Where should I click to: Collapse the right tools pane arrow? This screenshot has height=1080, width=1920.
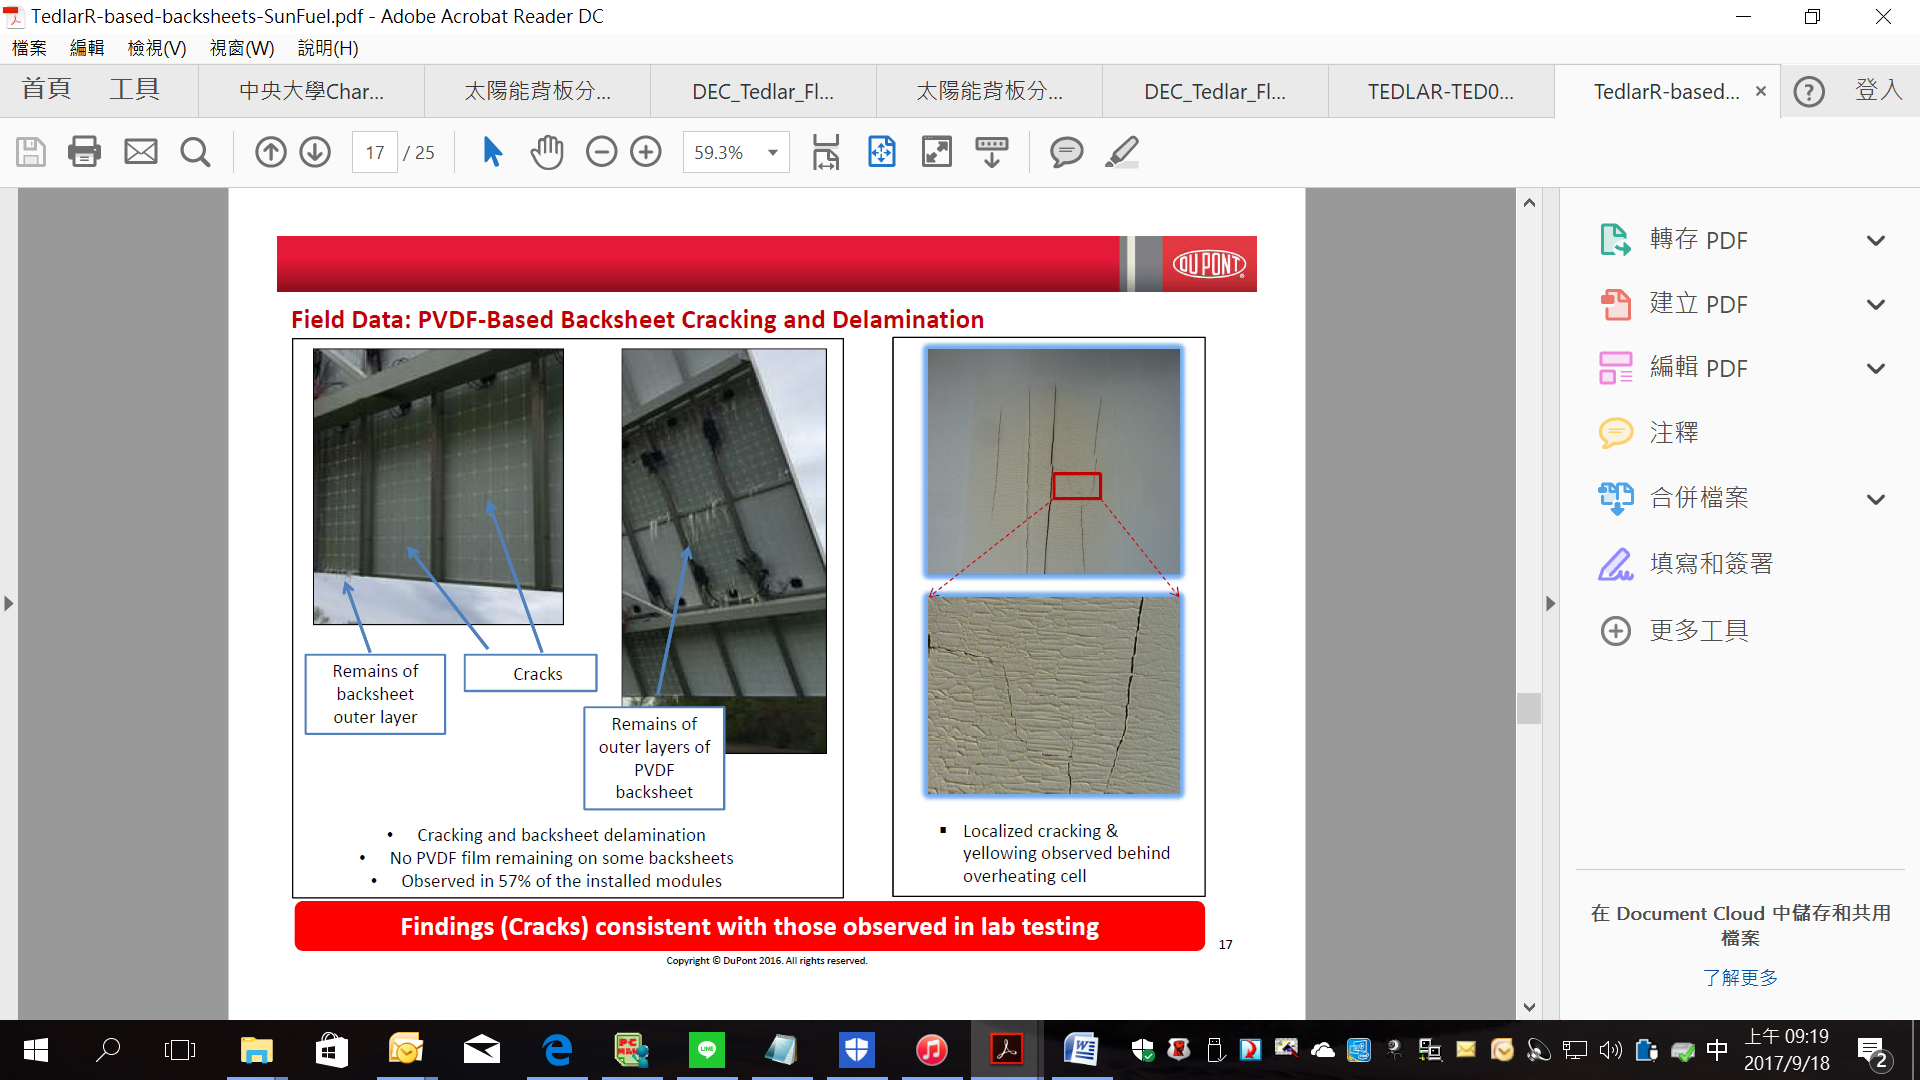click(x=1550, y=604)
